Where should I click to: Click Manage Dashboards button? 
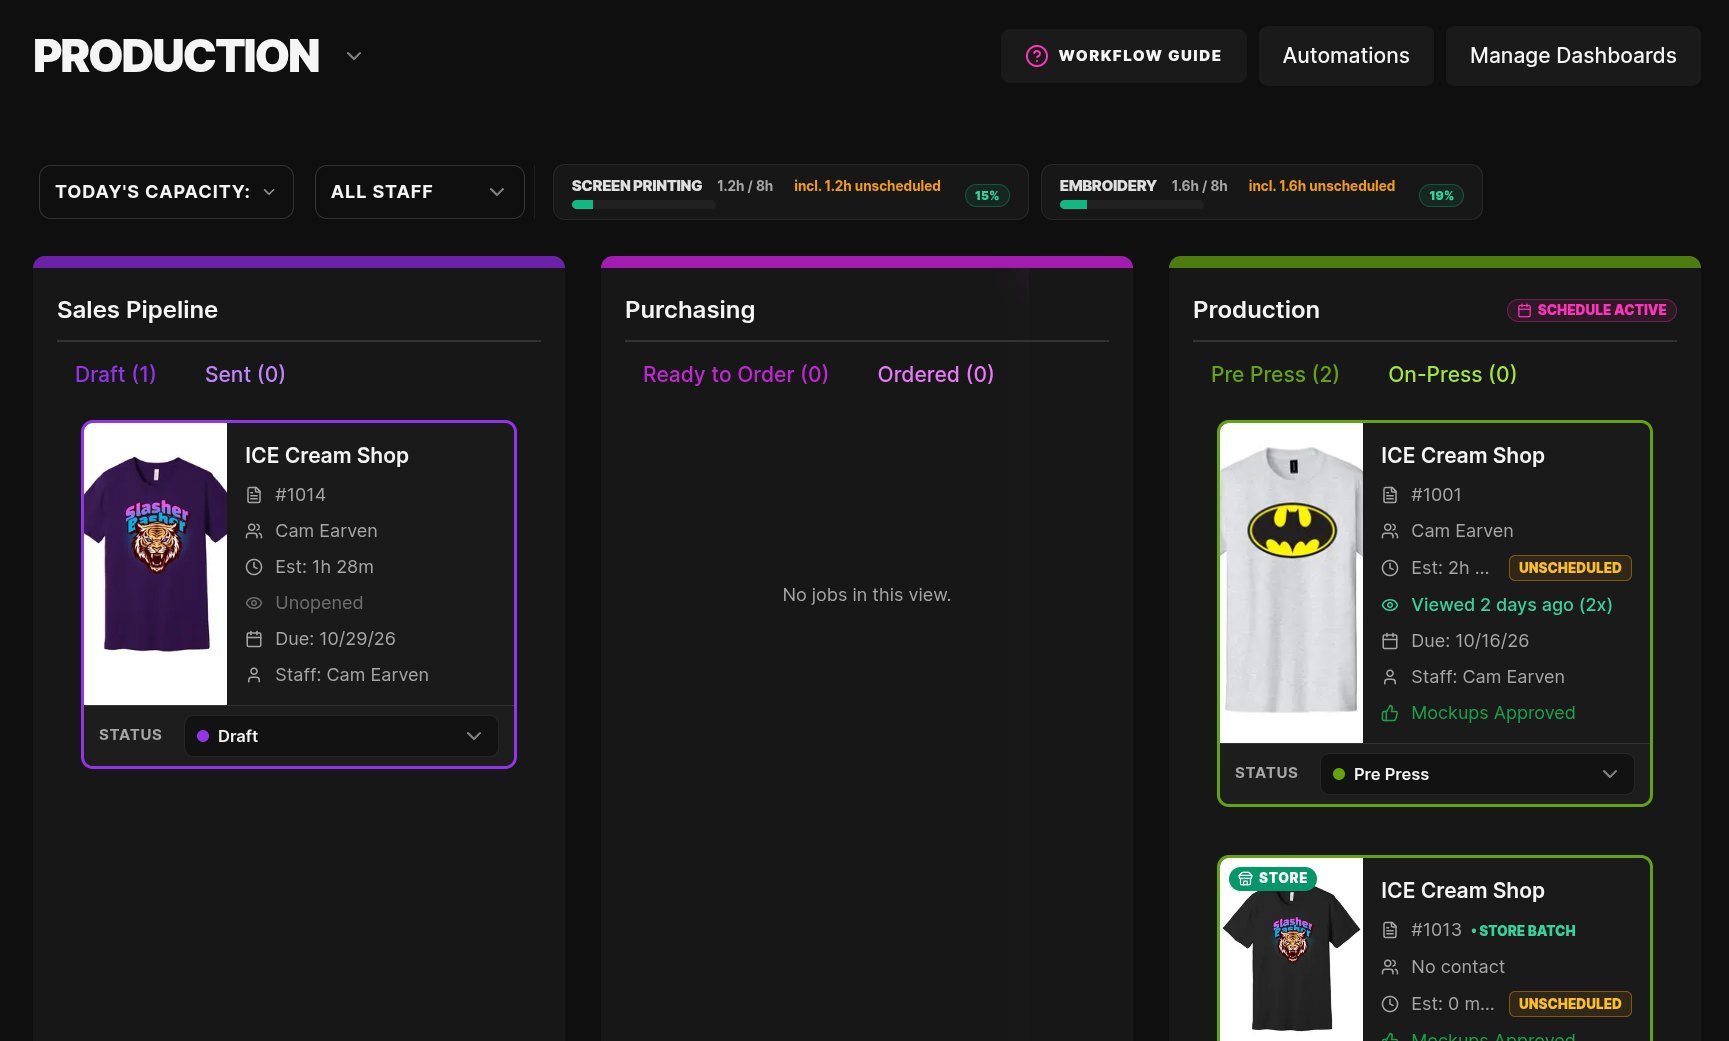[1573, 56]
